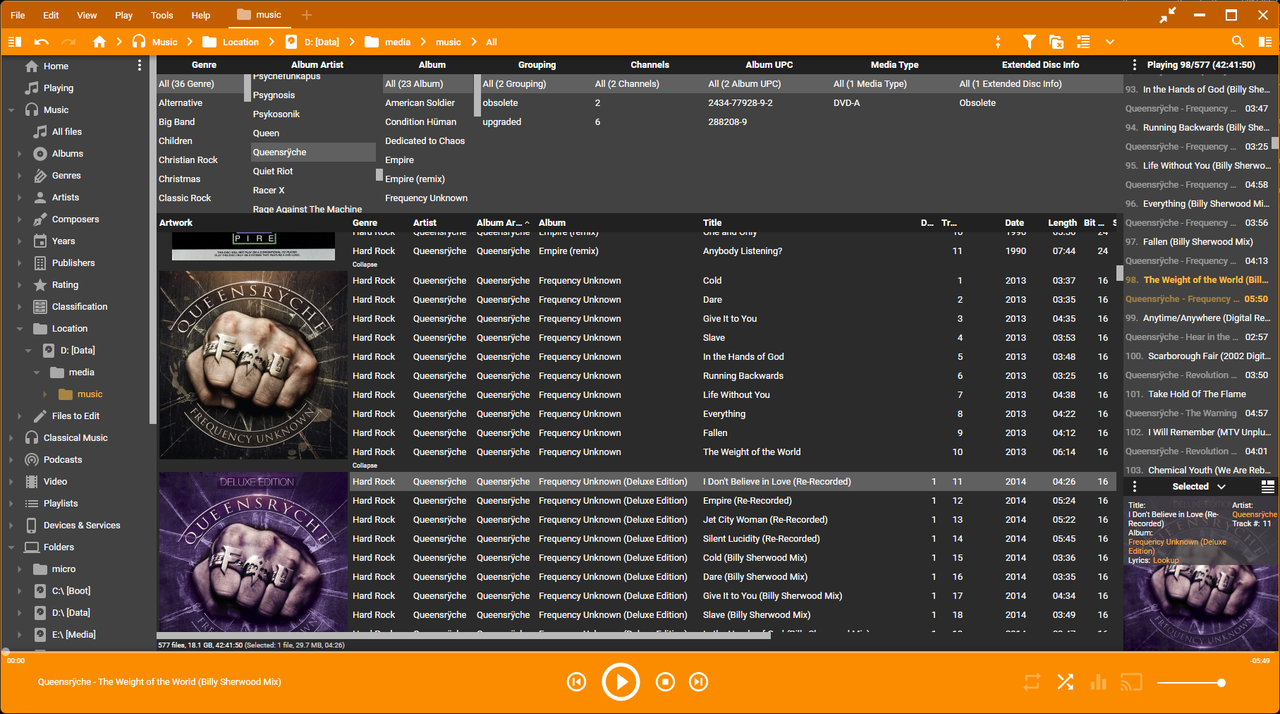
Task: Click the collapse-rows vertical arrows icon
Action: tap(998, 42)
